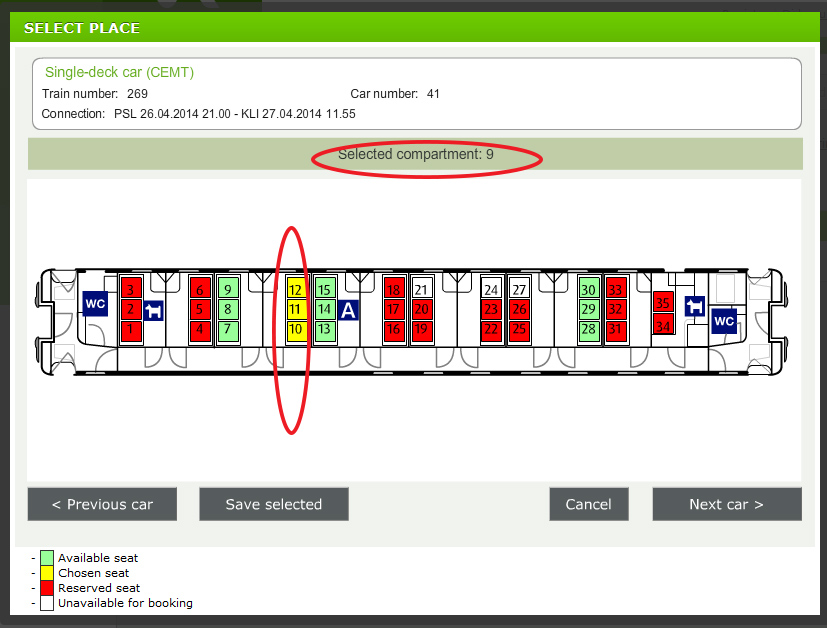This screenshot has width=827, height=628.
Task: Click reserved seat 32
Action: (x=616, y=310)
